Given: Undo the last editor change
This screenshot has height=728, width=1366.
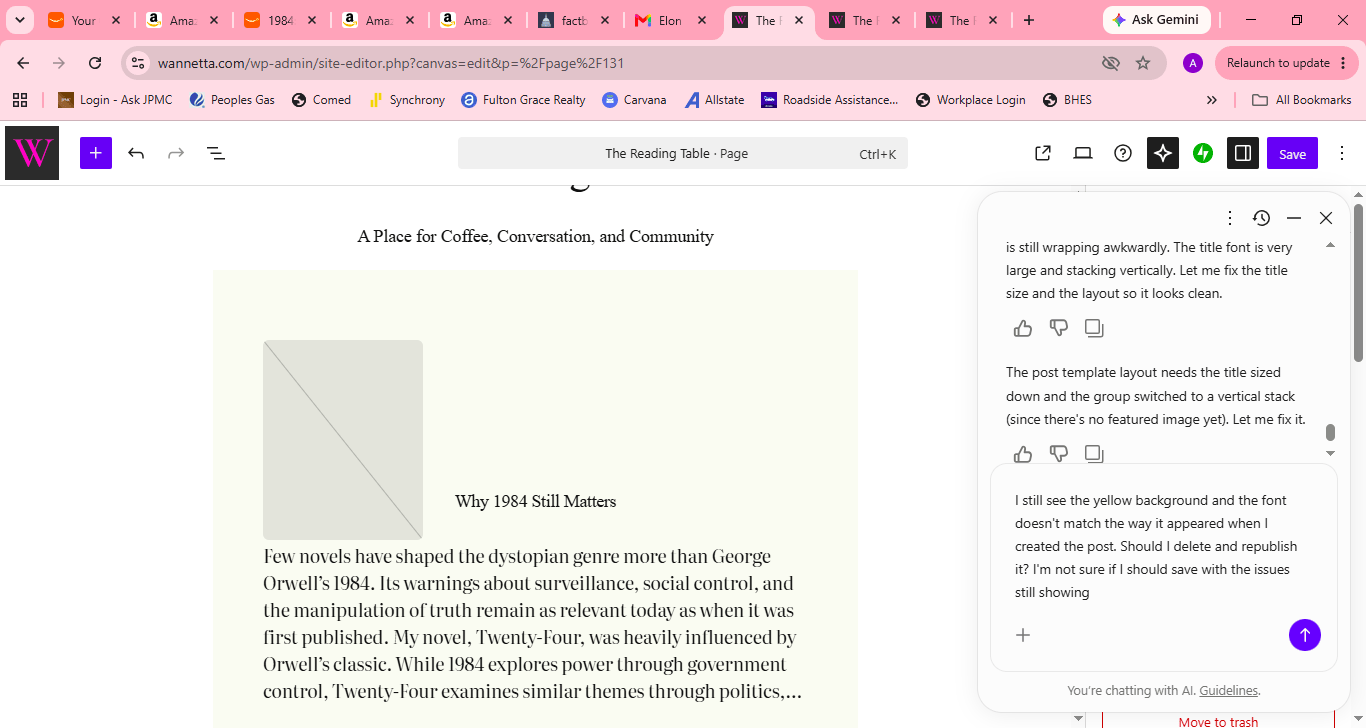Looking at the screenshot, I should click(x=136, y=153).
